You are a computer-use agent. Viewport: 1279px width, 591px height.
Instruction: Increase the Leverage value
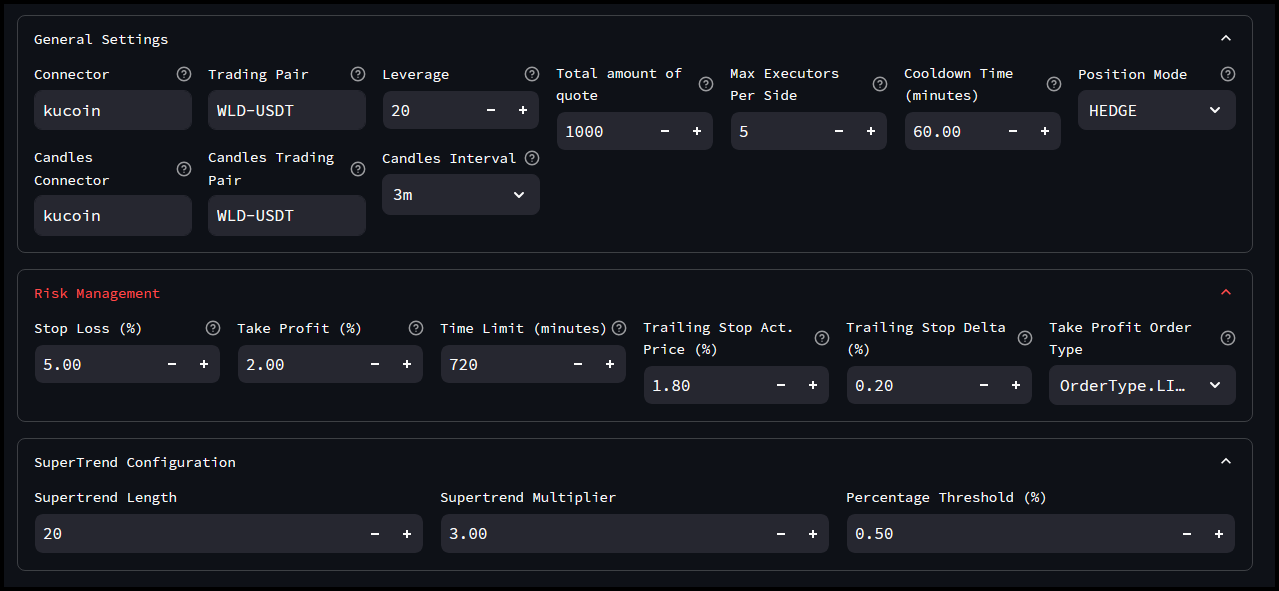[x=522, y=110]
